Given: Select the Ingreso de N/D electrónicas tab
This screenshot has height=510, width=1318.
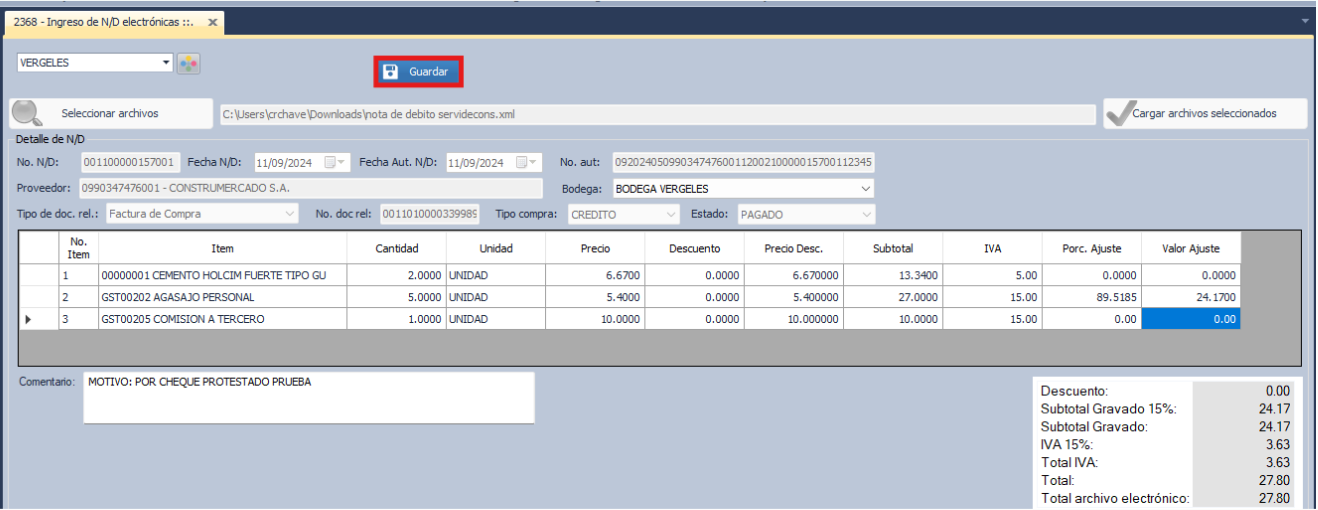Looking at the screenshot, I should coord(103,22).
